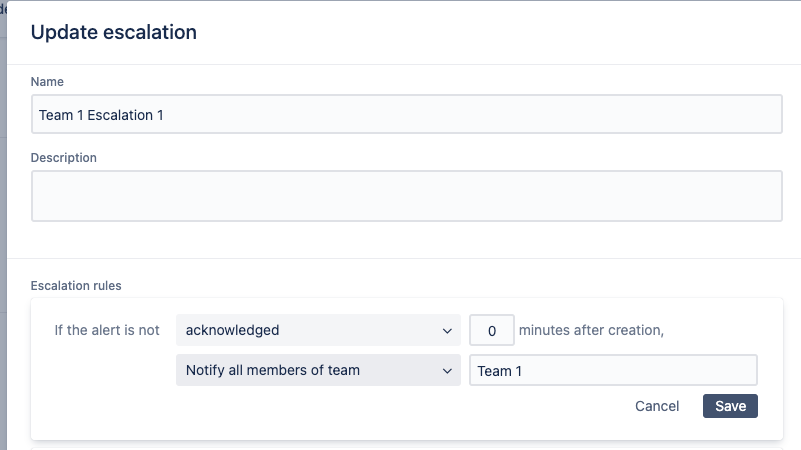Click the chevron arrow on the acknowledged dropdown

point(446,330)
